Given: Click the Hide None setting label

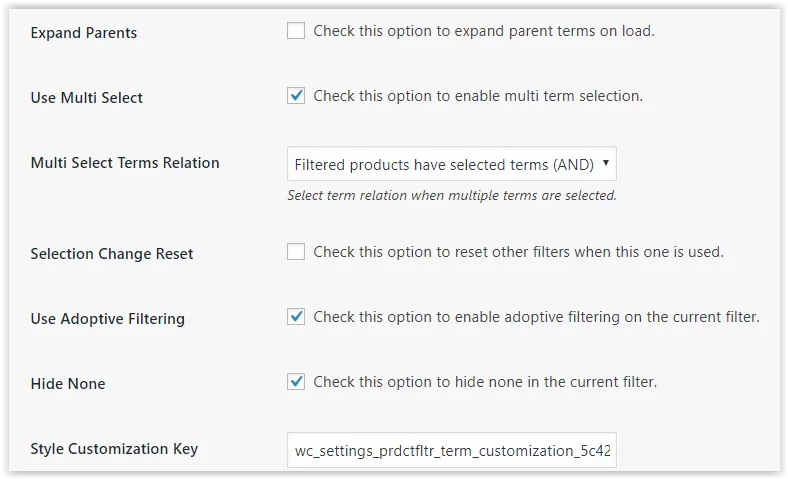Looking at the screenshot, I should 68,384.
